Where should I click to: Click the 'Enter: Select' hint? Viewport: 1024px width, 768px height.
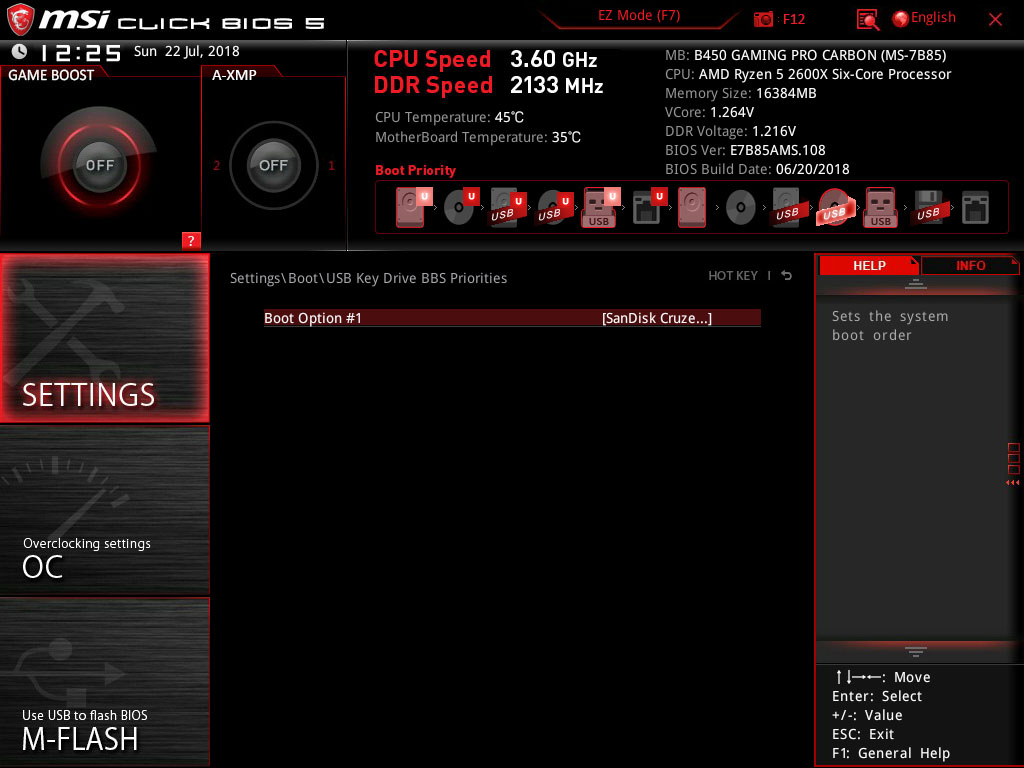[x=876, y=696]
